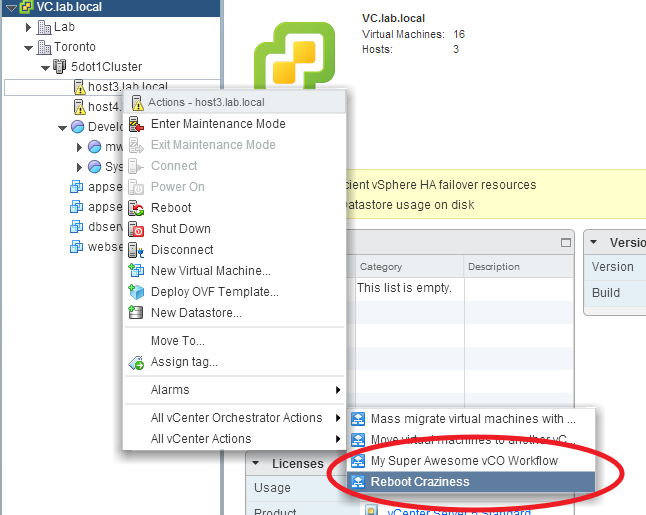The image size is (646, 515).
Task: Click the Enter Maintenance Mode icon
Action: point(136,124)
